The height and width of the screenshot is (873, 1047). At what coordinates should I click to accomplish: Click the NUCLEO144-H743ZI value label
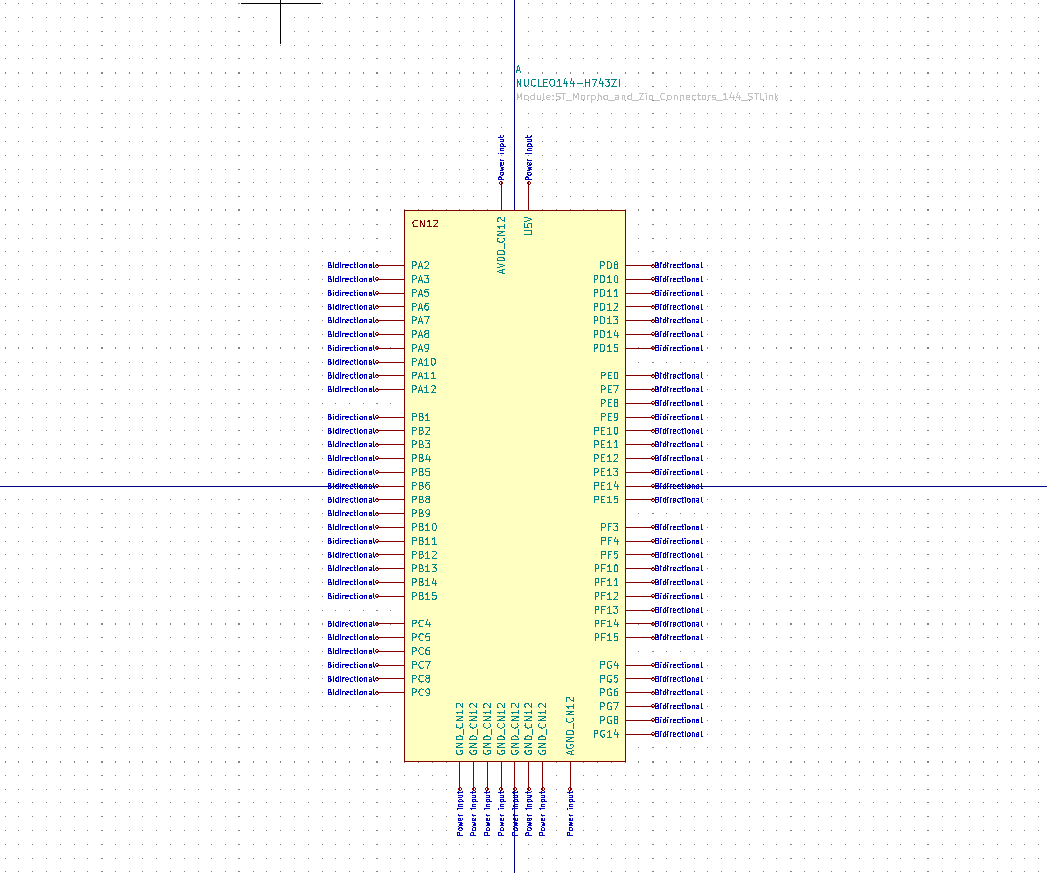570,84
